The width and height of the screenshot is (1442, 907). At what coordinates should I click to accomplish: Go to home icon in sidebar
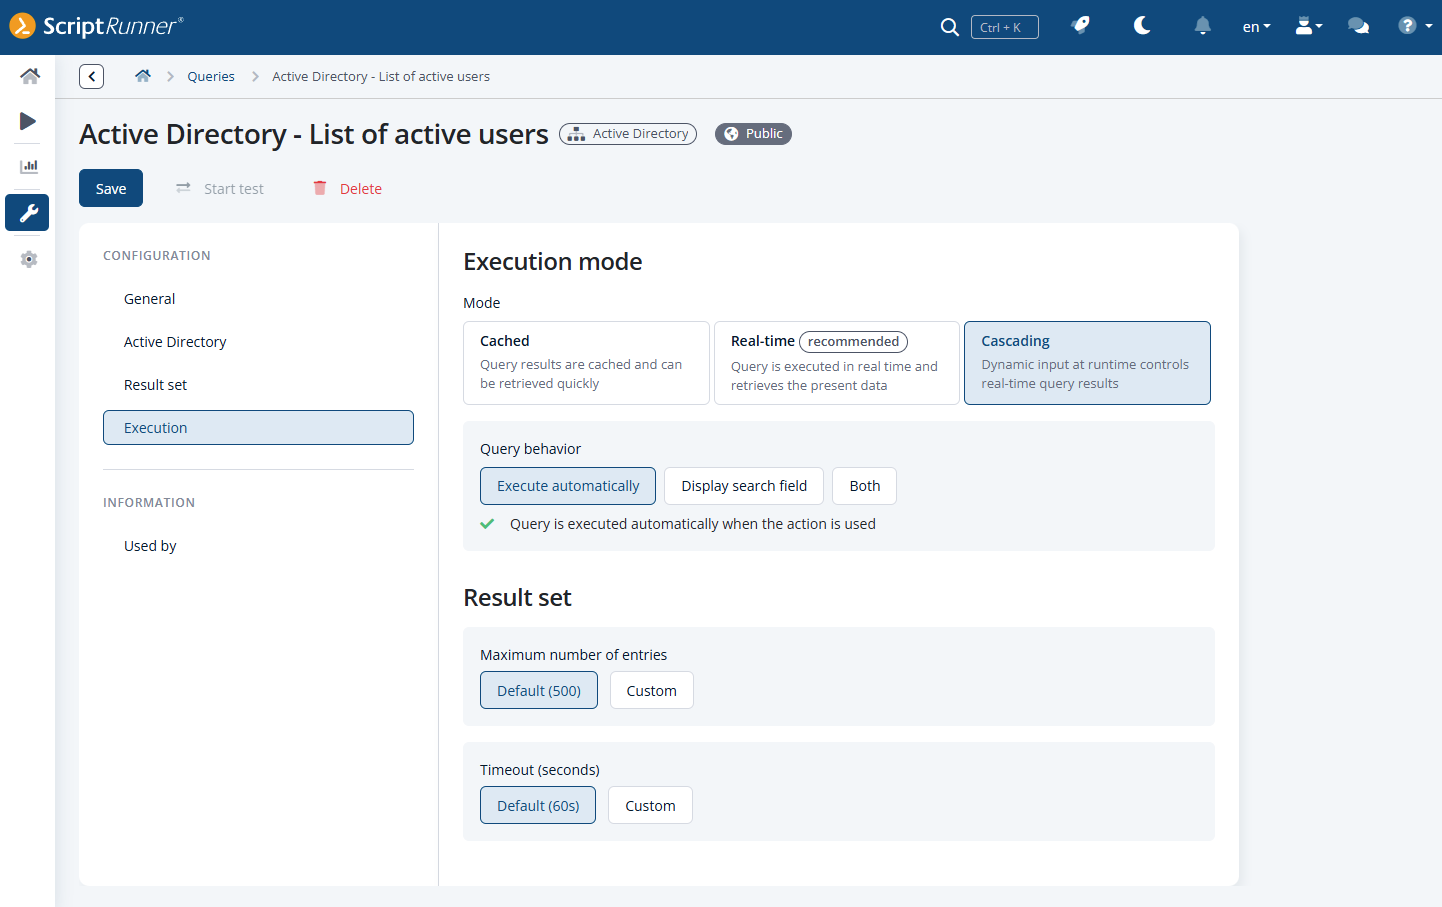[29, 76]
